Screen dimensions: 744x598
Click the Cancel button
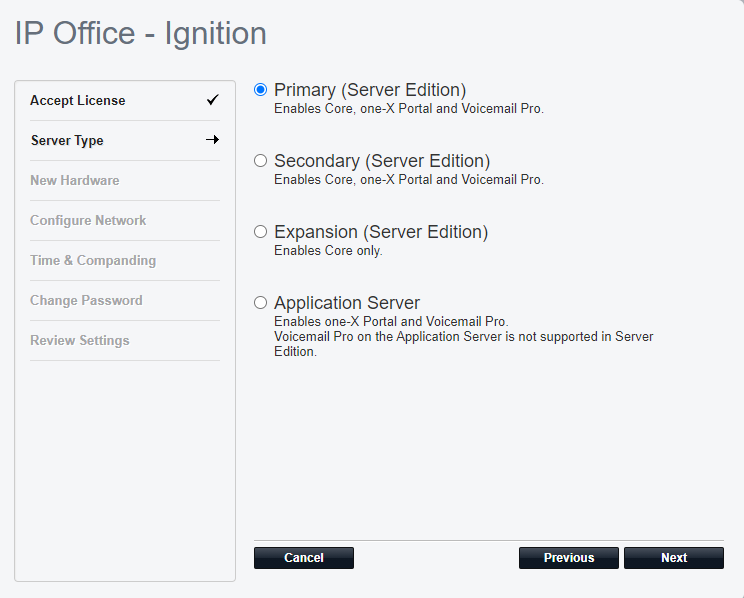[304, 558]
